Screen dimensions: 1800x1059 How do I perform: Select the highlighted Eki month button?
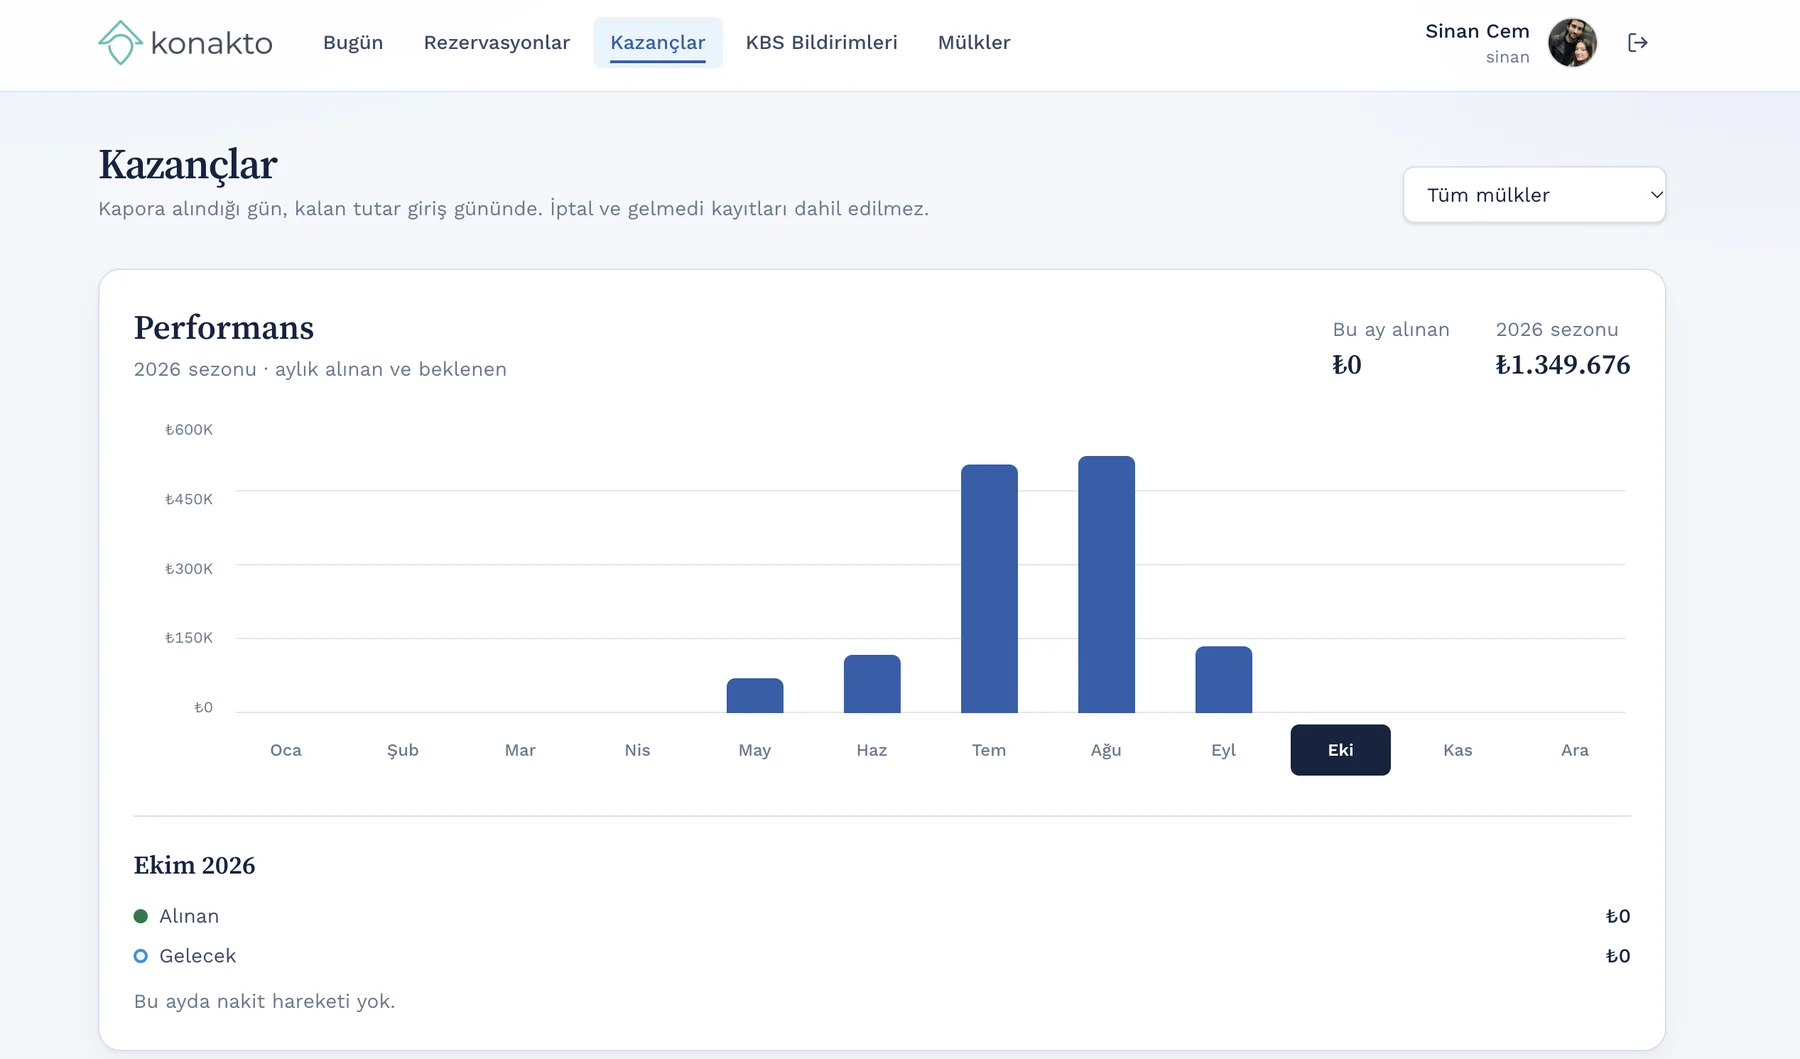tap(1340, 750)
